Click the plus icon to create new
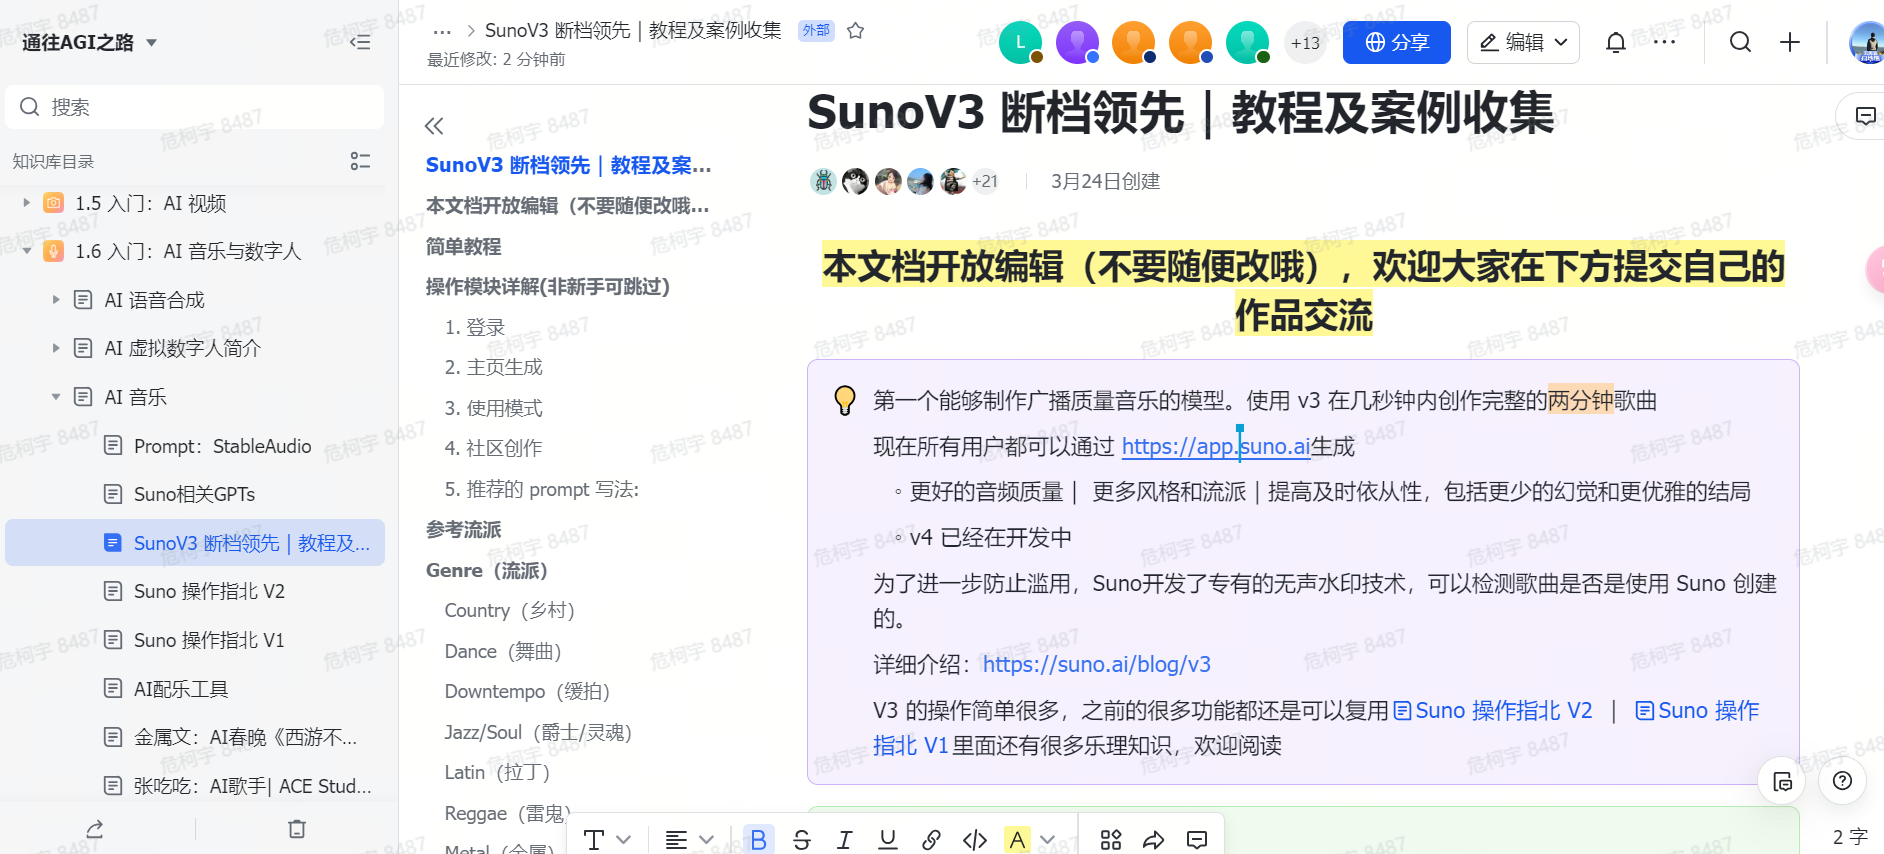Image resolution: width=1884 pixels, height=854 pixels. tap(1790, 42)
